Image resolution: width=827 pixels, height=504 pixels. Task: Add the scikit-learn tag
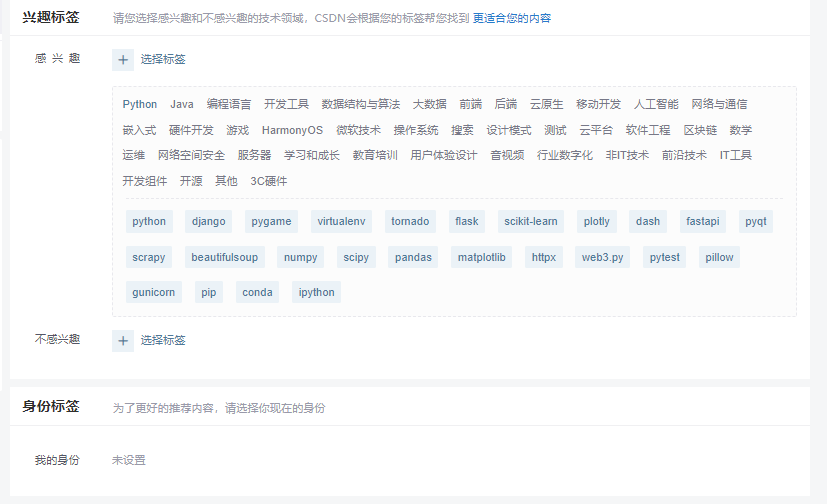(531, 221)
